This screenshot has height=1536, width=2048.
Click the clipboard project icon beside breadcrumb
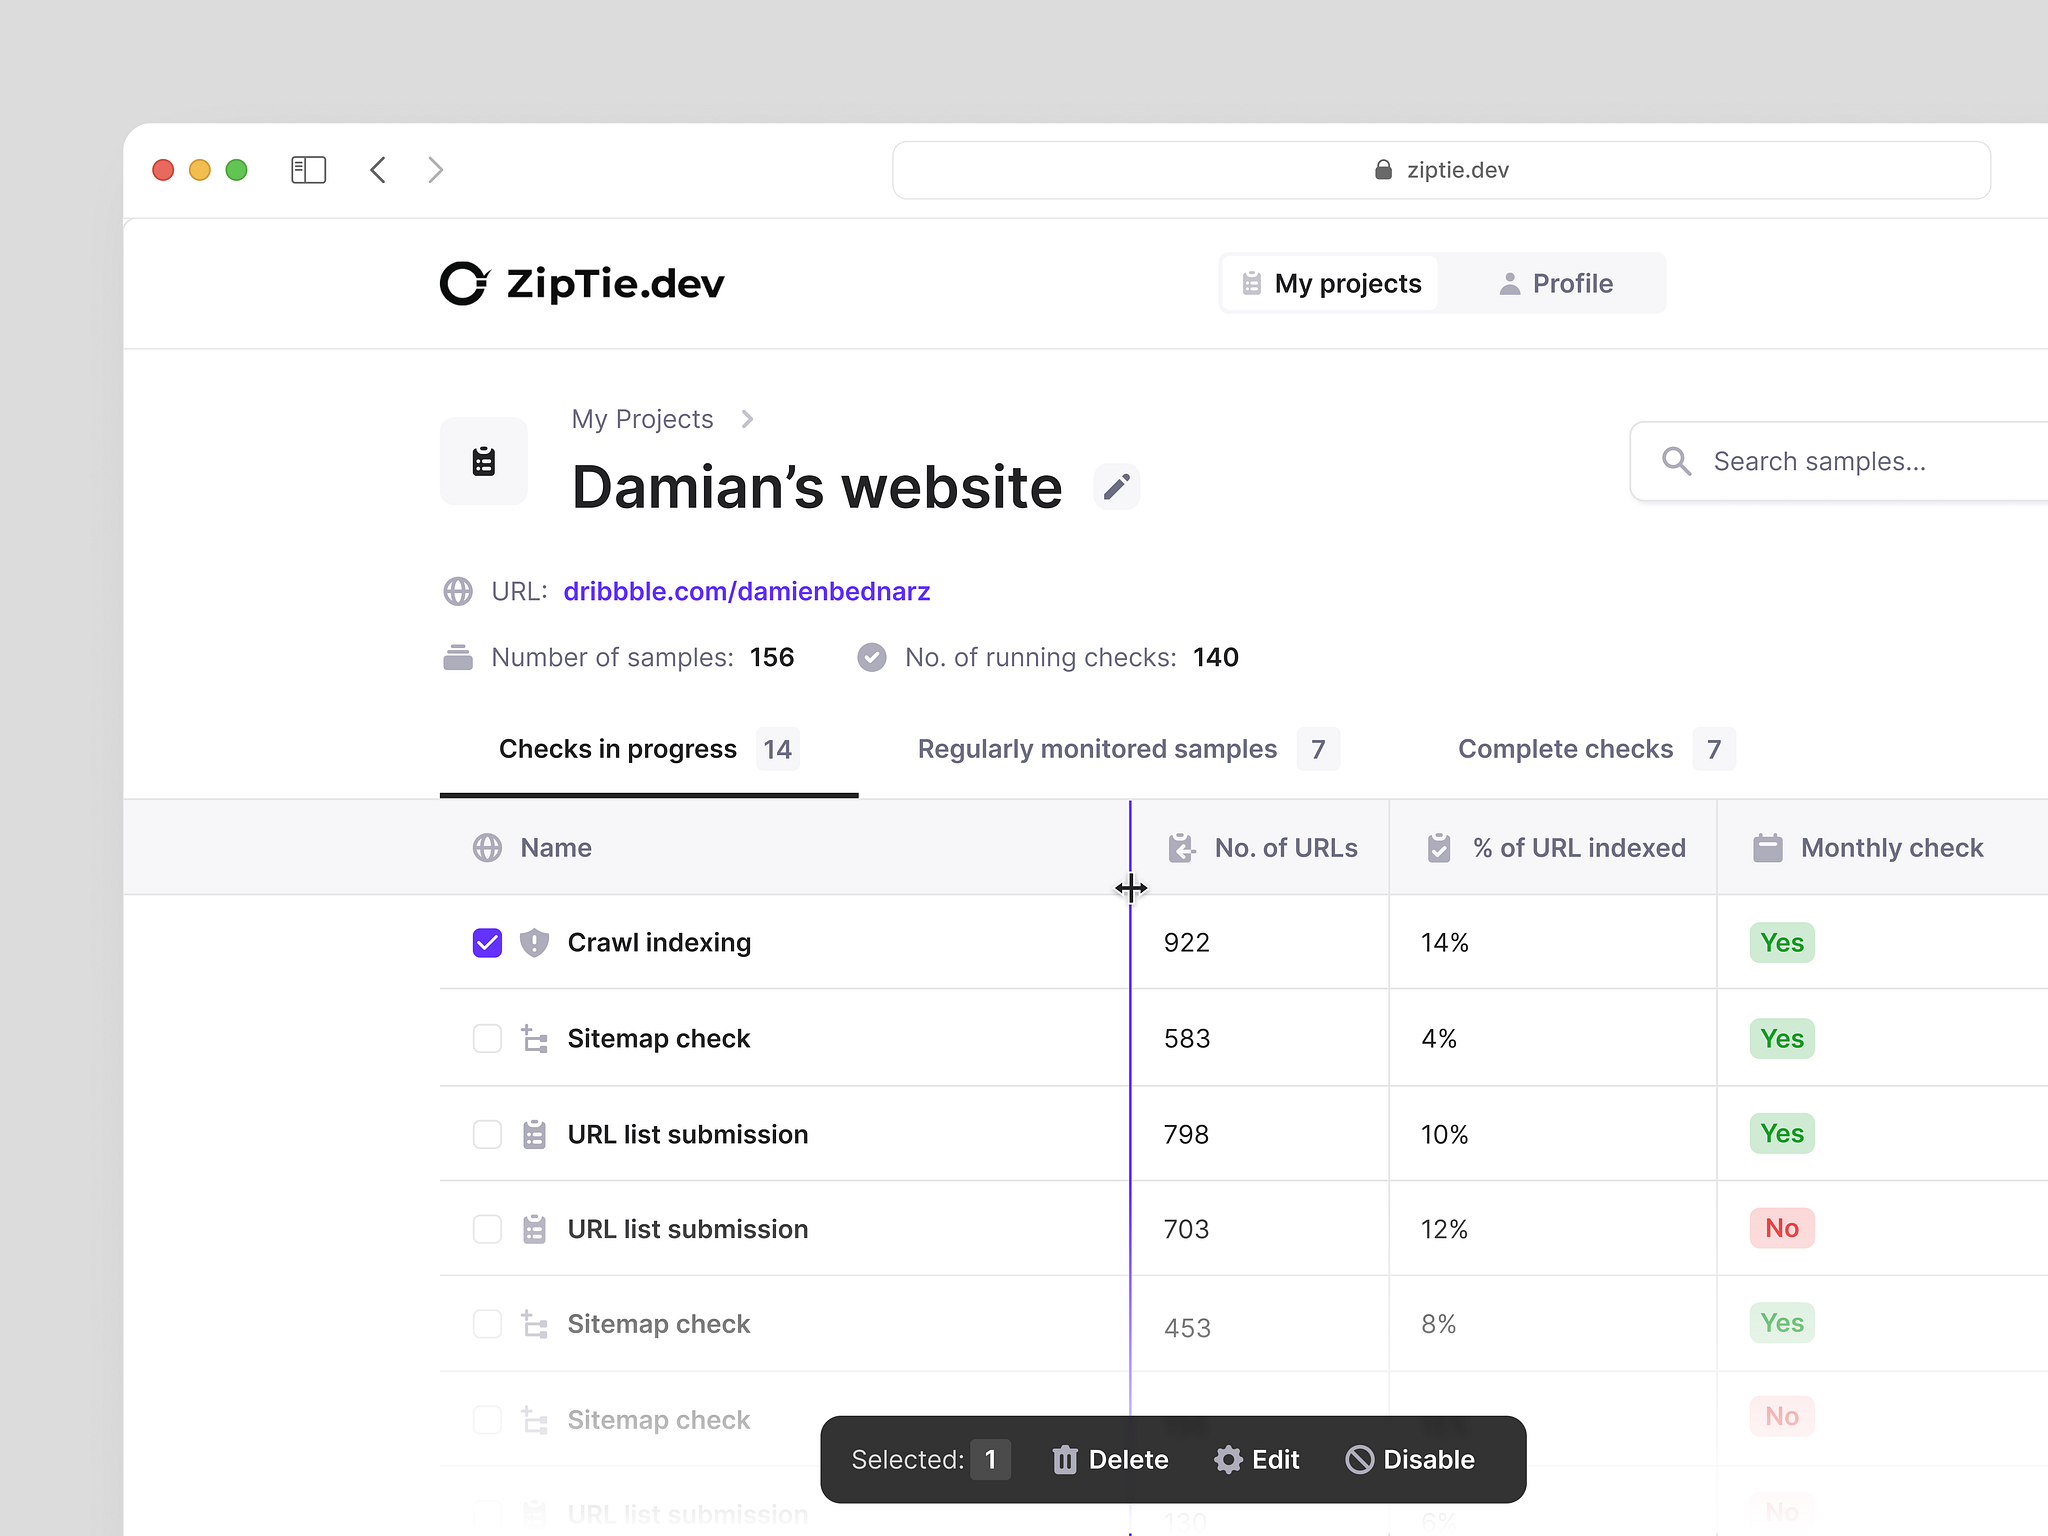coord(484,461)
